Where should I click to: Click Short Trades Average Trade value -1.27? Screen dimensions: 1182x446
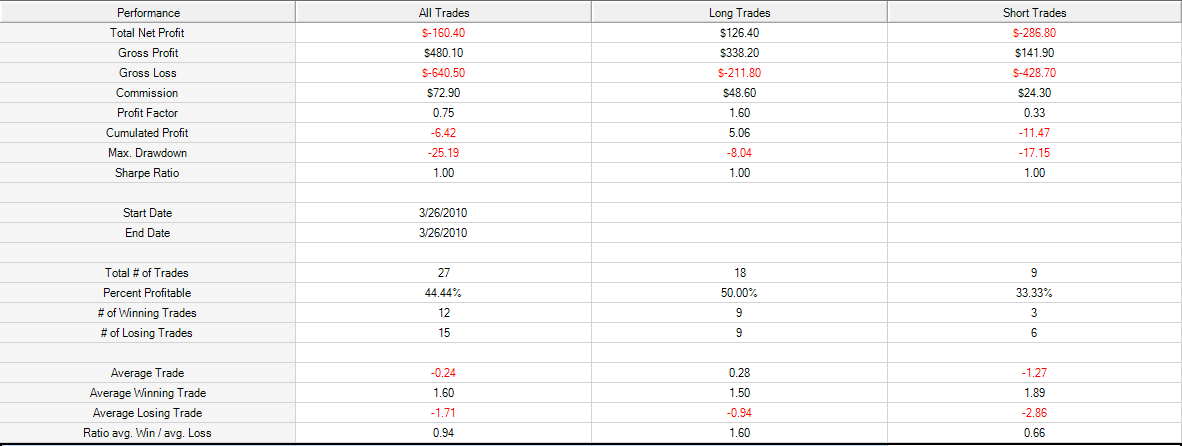pos(1035,372)
